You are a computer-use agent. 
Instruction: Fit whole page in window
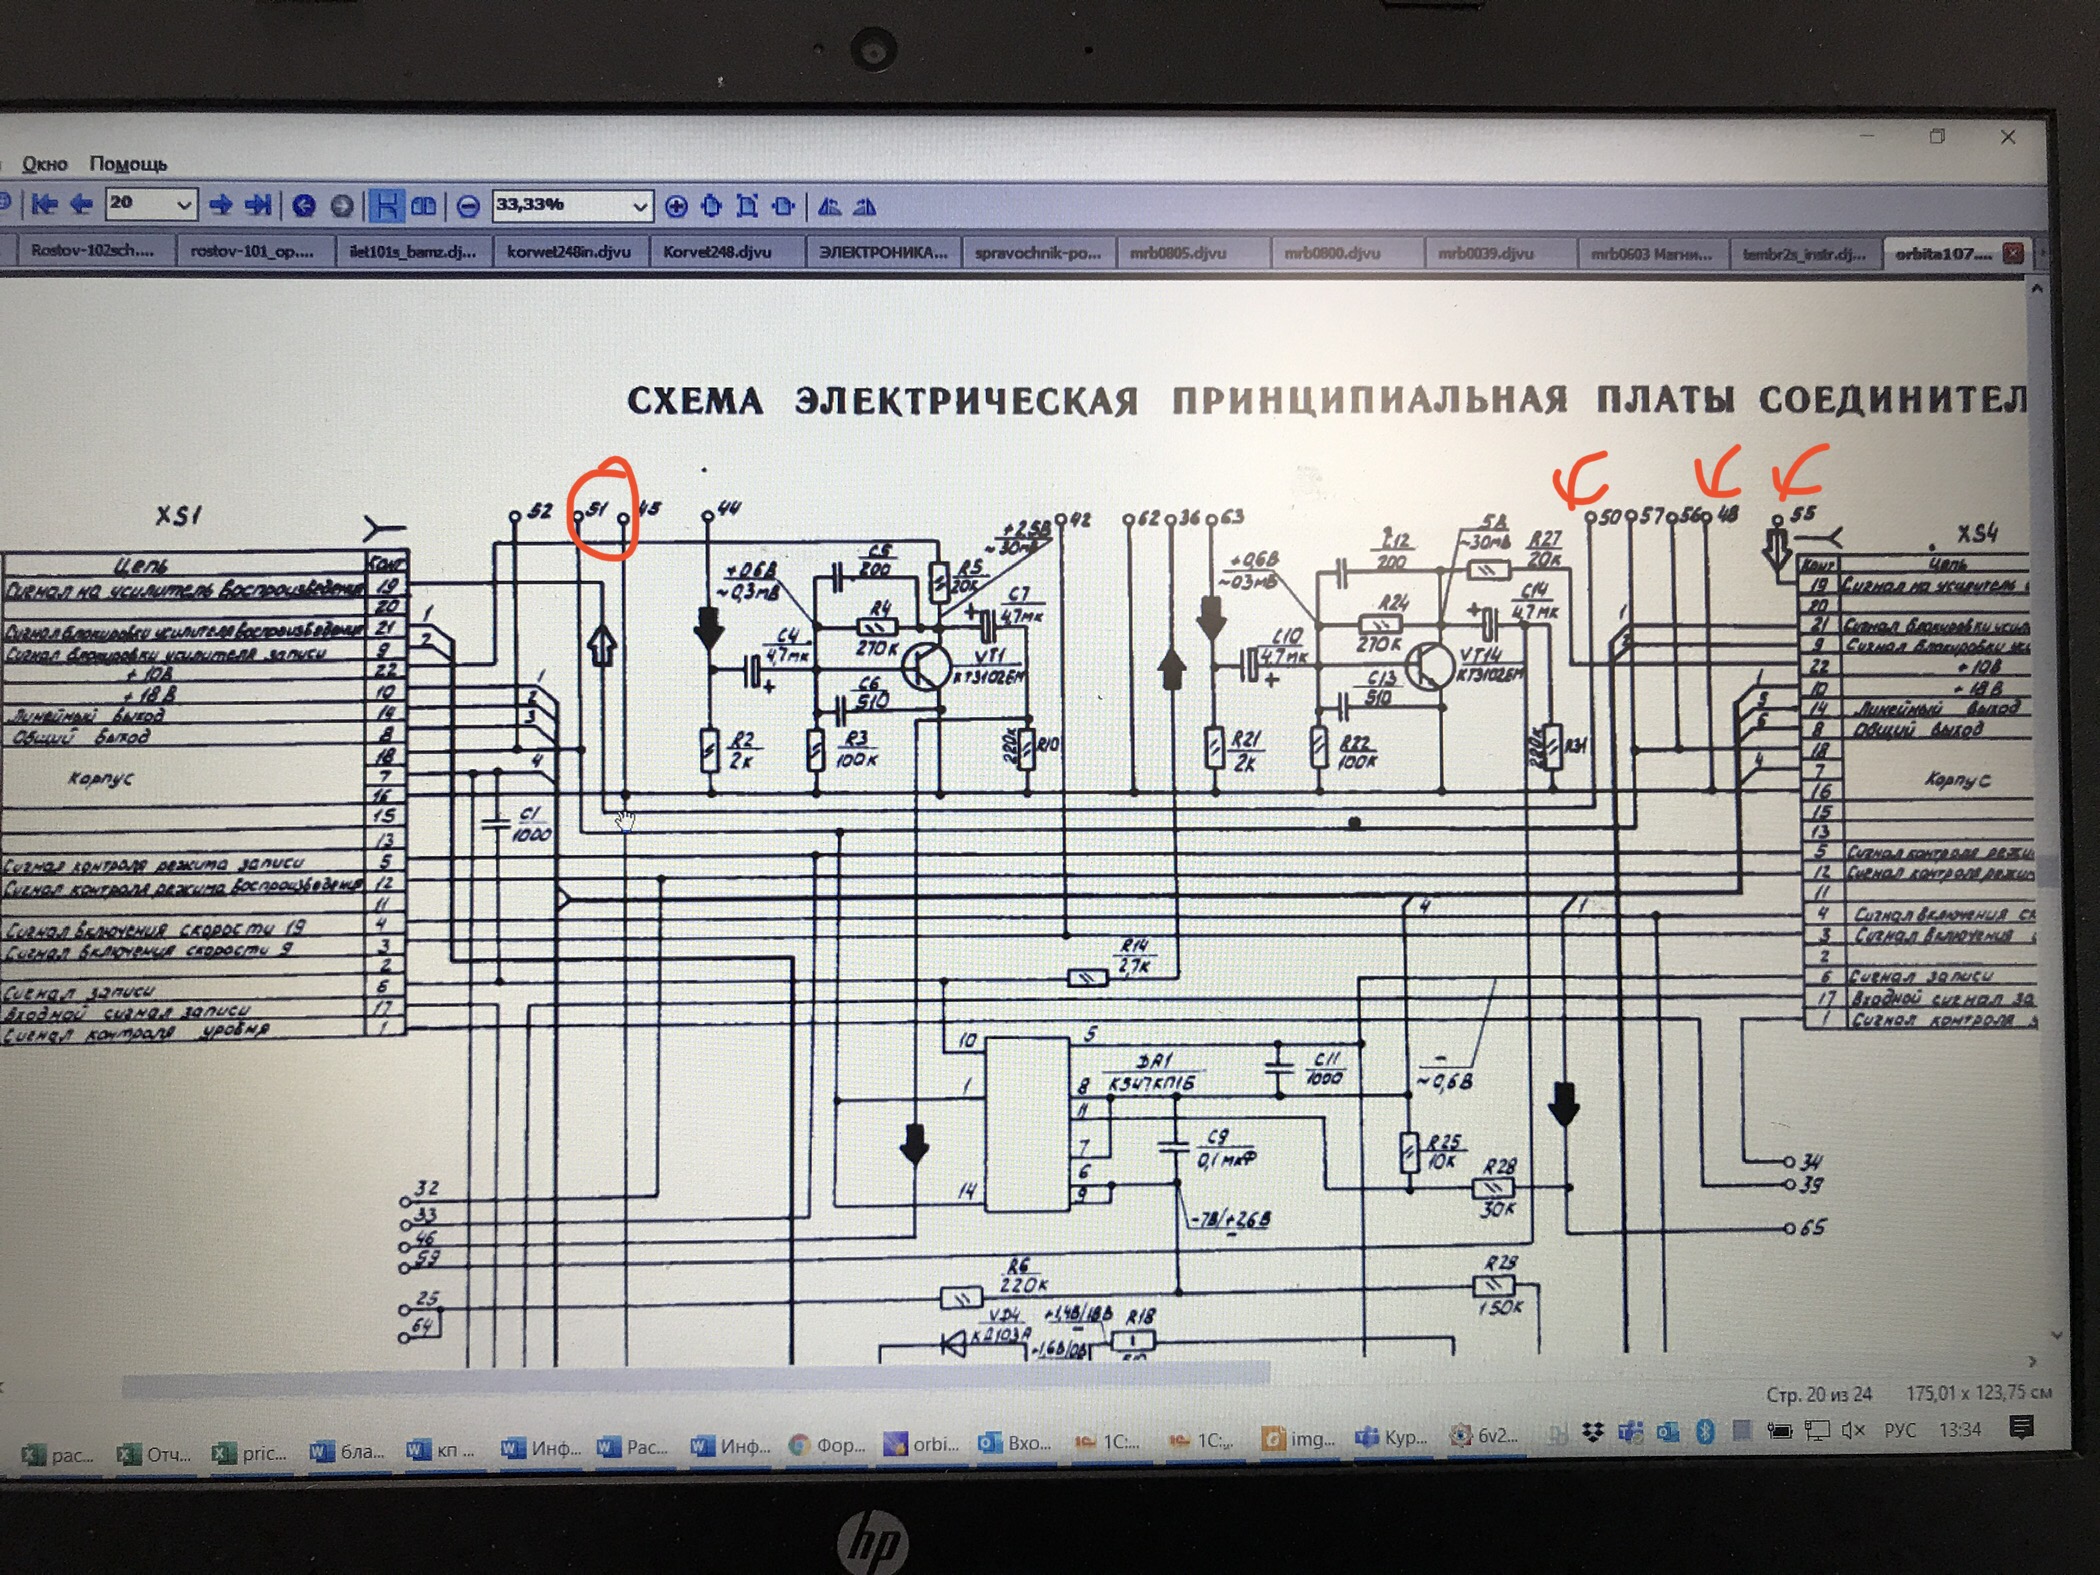747,207
